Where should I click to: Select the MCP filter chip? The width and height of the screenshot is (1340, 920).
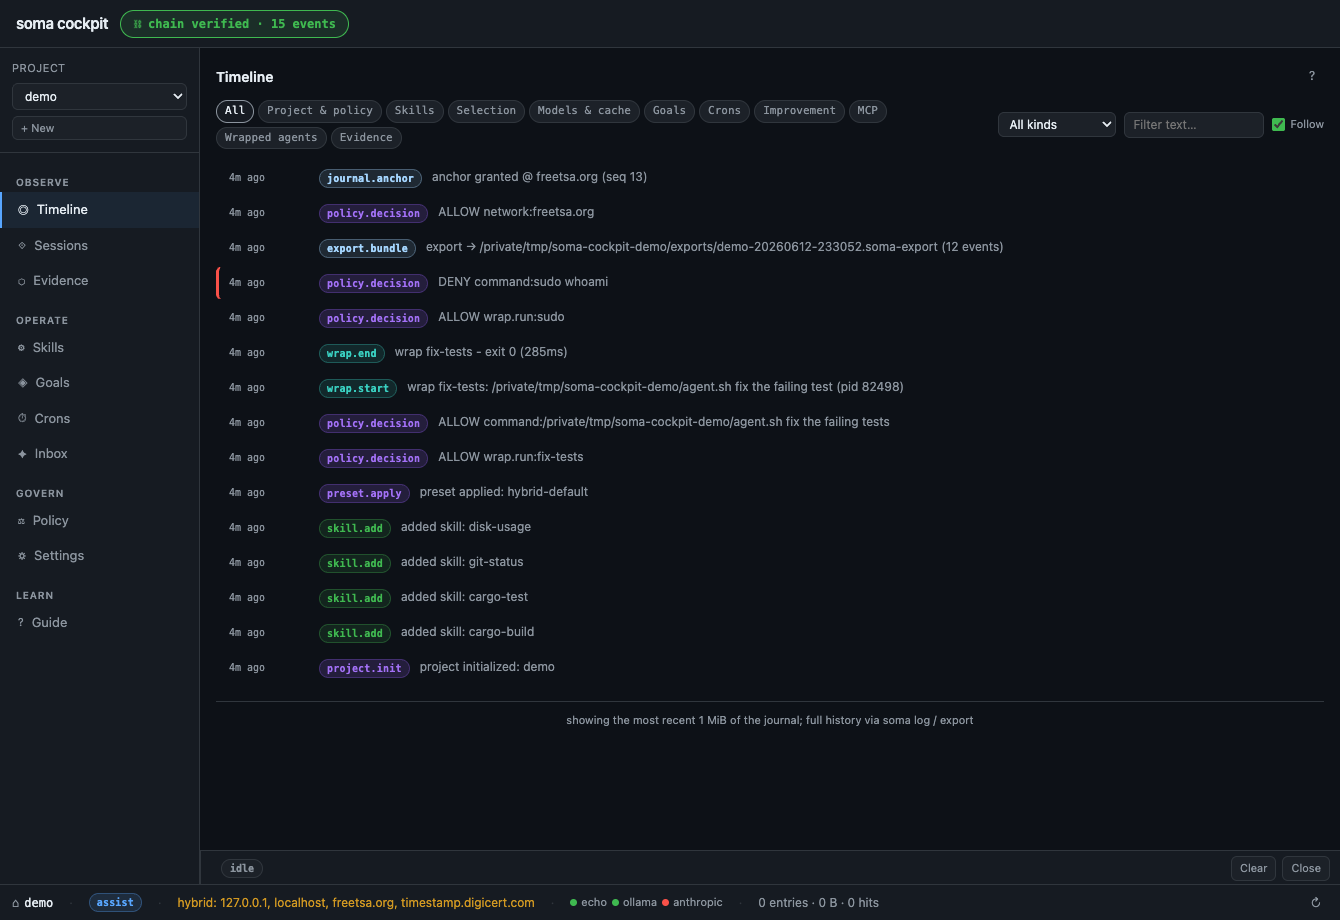(x=868, y=110)
